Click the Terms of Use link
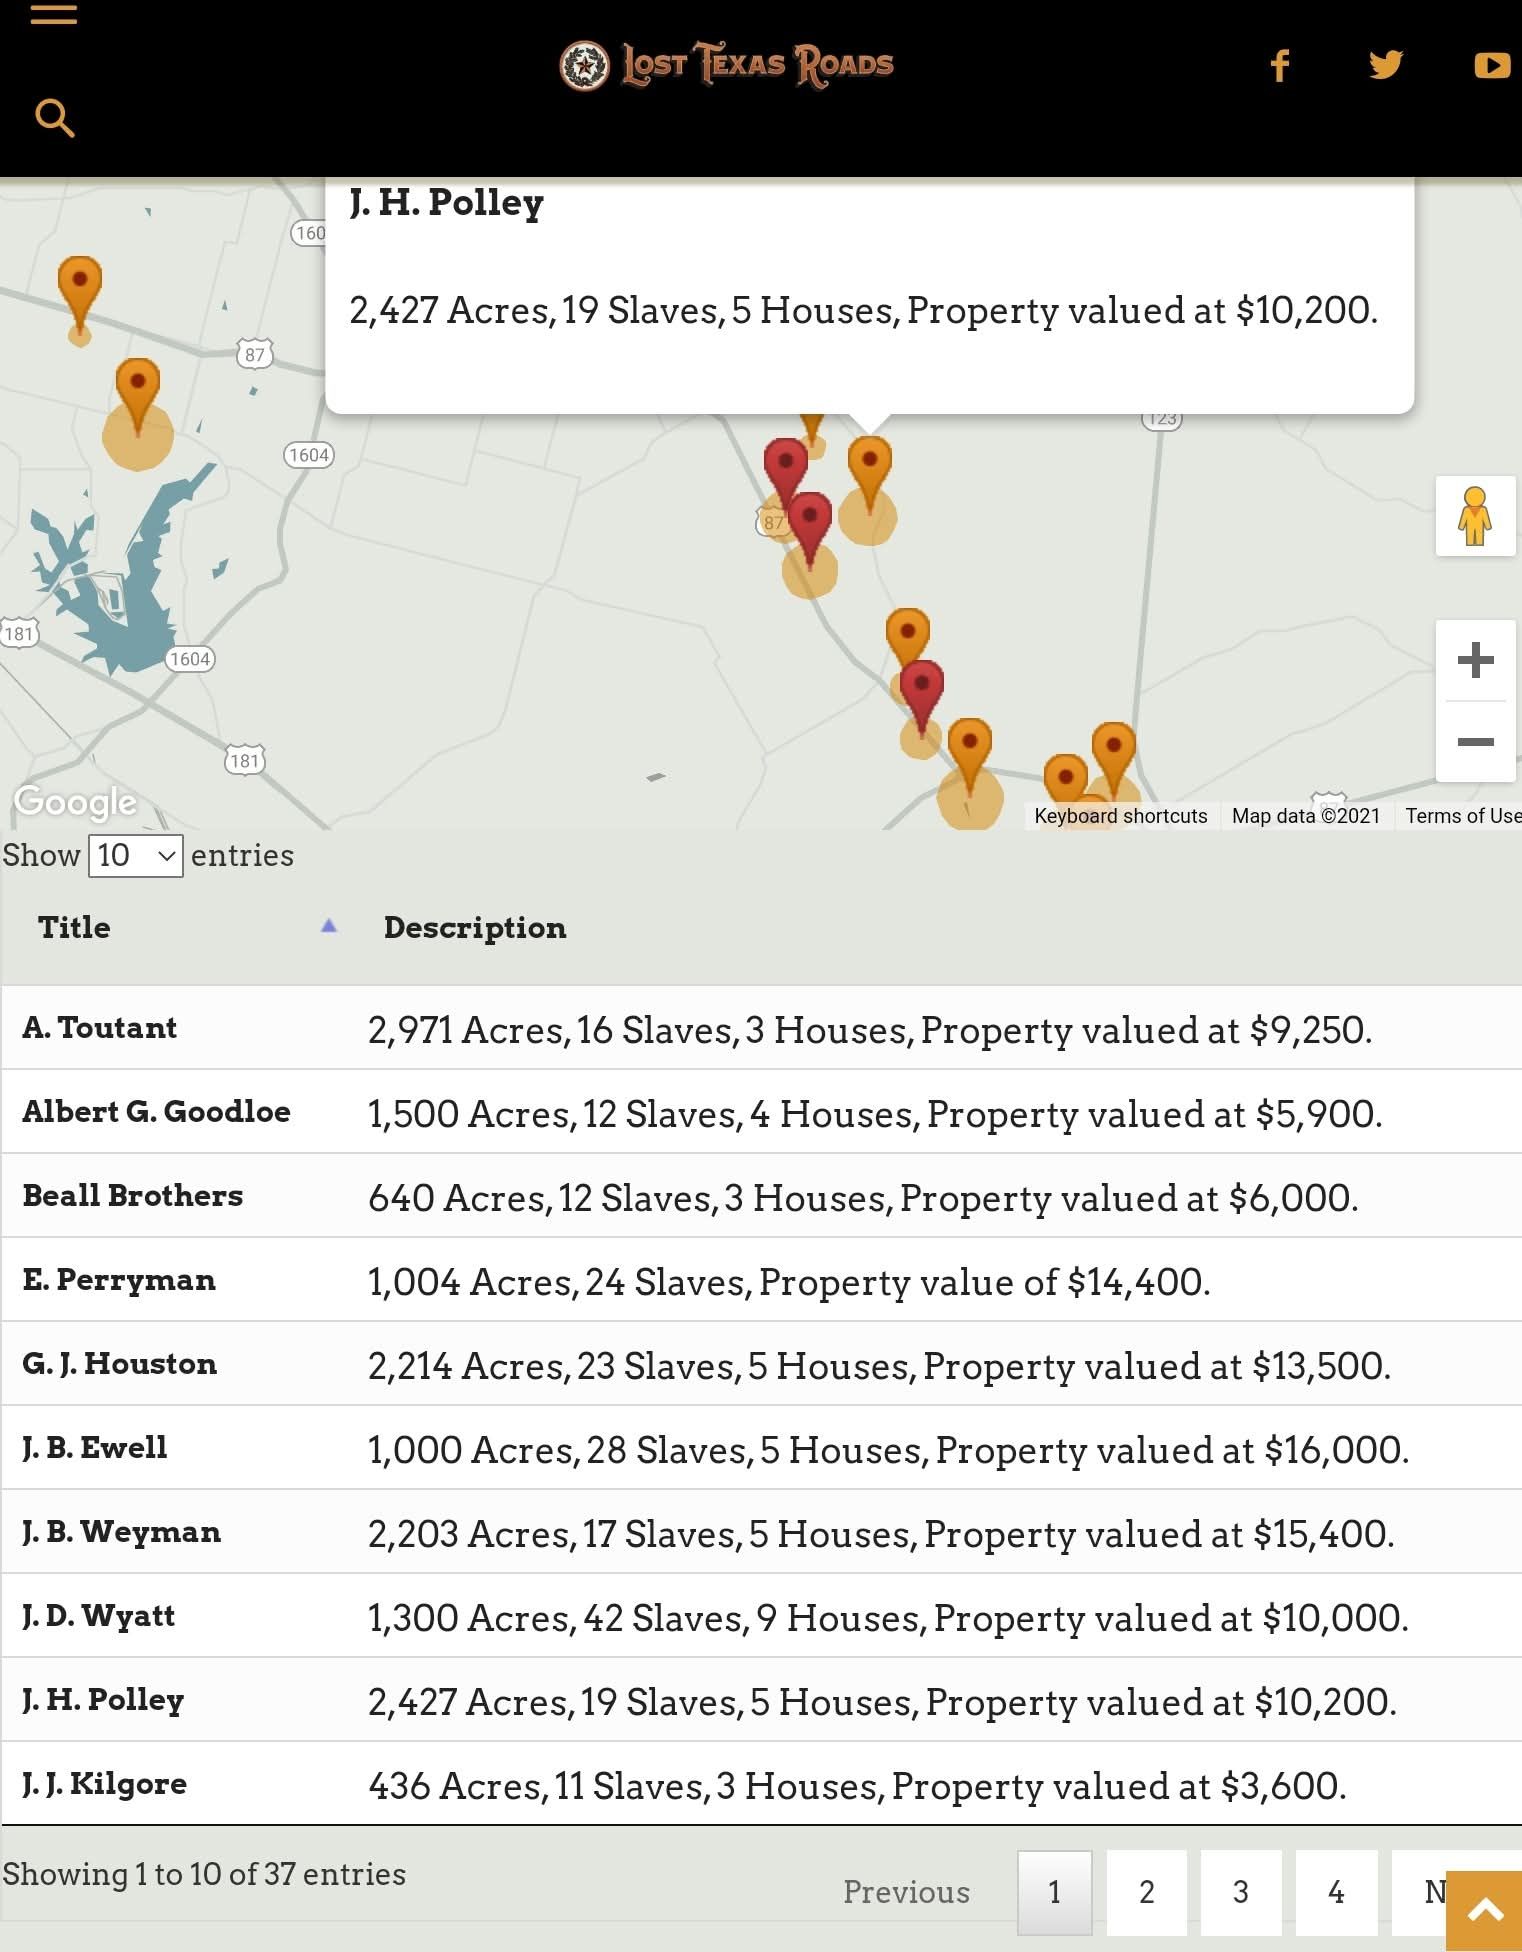The height and width of the screenshot is (1952, 1522). click(x=1462, y=816)
